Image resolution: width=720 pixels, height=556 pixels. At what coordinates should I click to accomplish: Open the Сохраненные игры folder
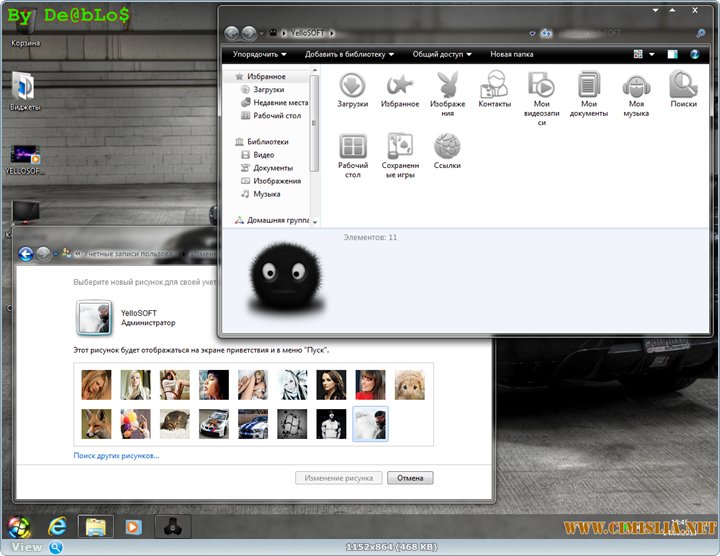[400, 146]
